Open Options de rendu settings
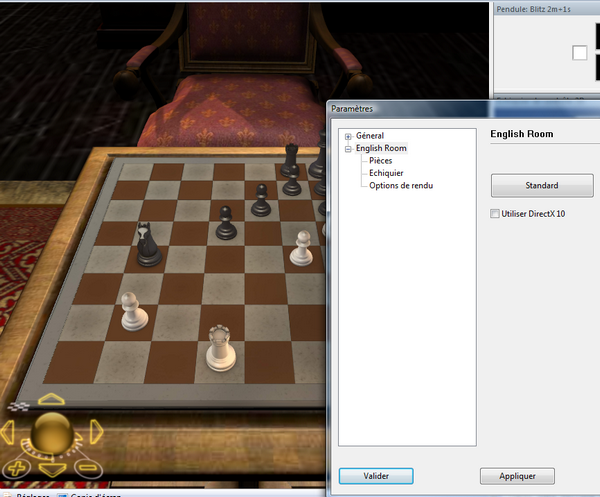600x497 pixels. tap(400, 185)
